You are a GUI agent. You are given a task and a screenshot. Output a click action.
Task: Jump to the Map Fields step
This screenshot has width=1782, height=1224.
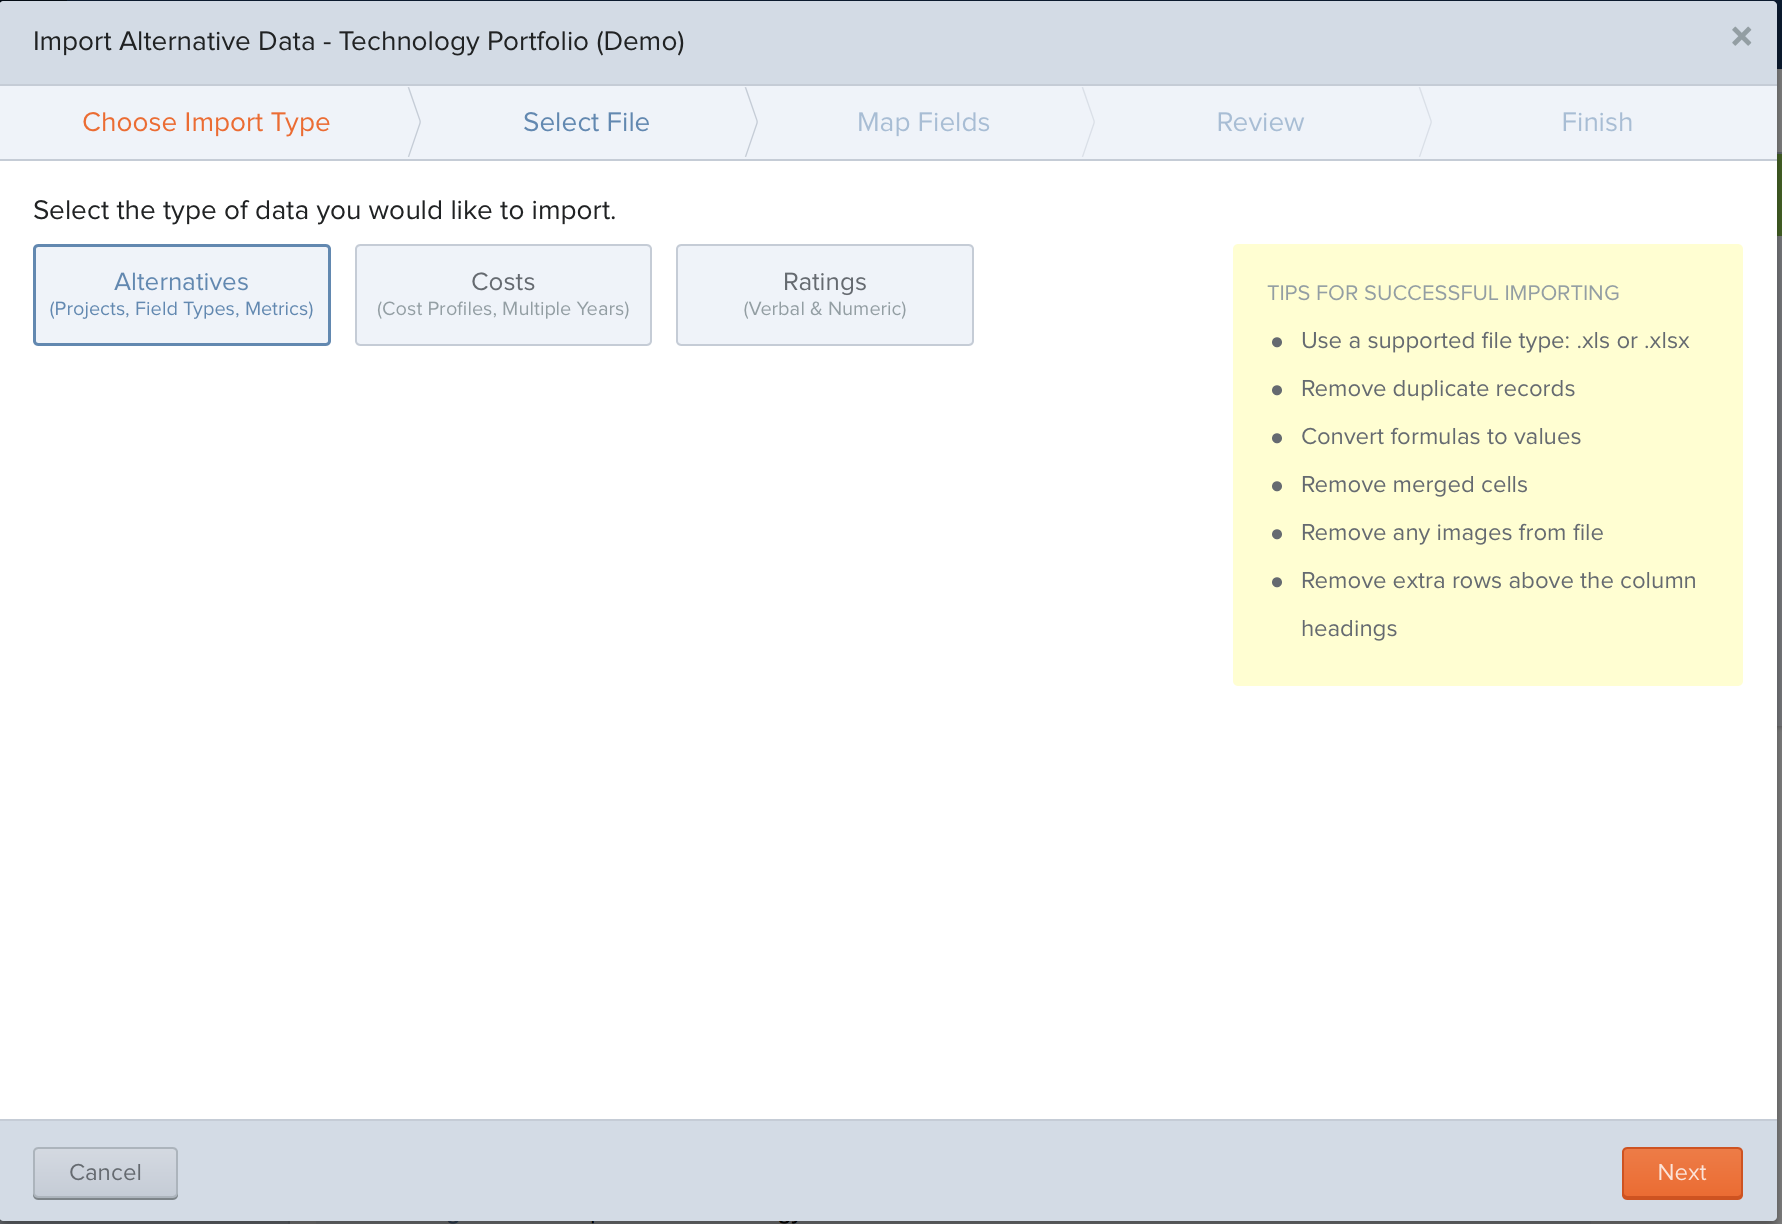pyautogui.click(x=923, y=122)
